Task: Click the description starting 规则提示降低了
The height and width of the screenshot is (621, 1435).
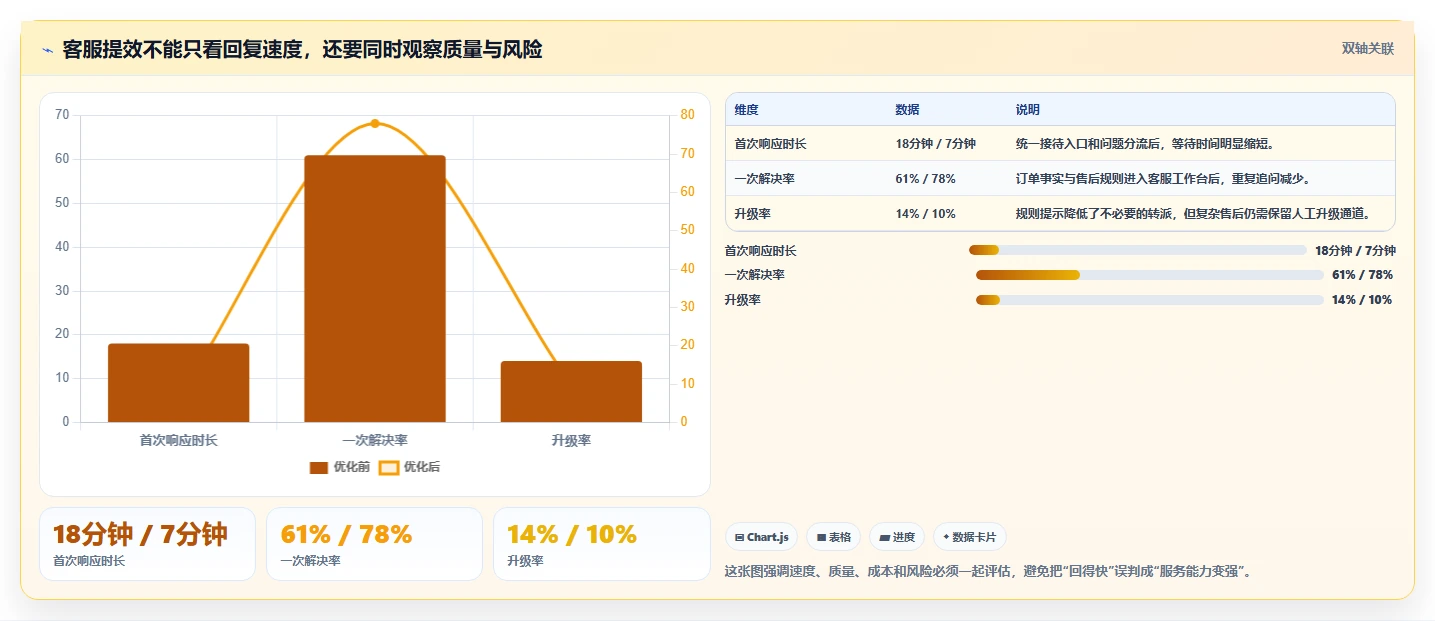Action: (x=1192, y=213)
